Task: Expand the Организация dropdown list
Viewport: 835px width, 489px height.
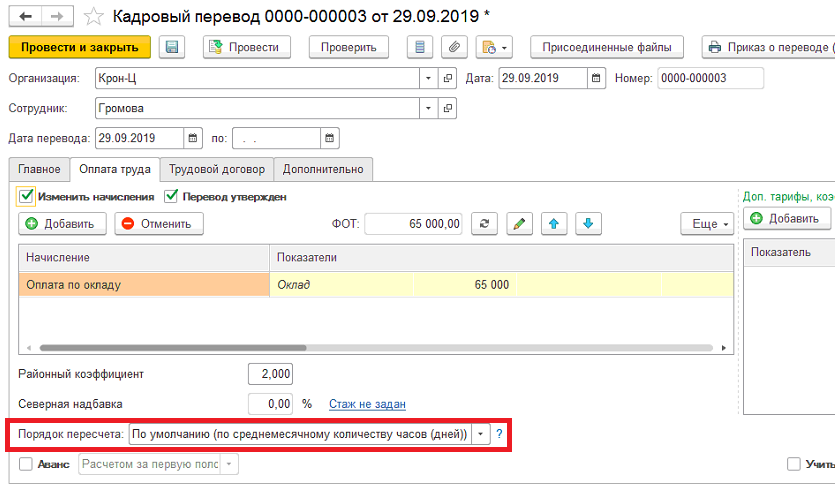Action: [428, 78]
